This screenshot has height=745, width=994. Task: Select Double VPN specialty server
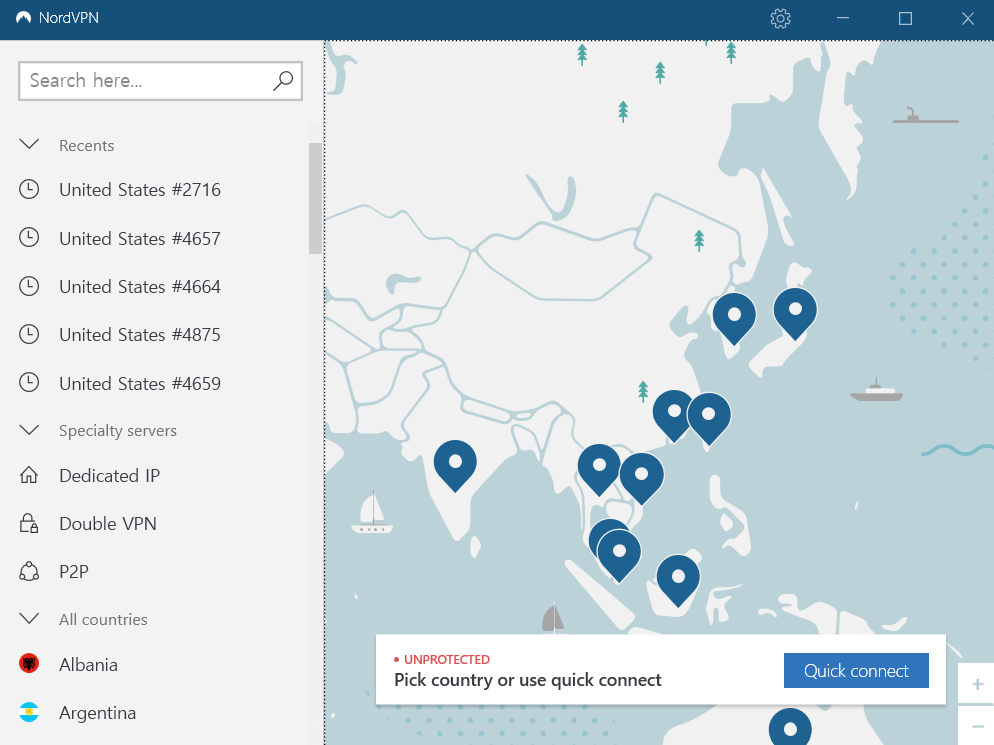click(x=108, y=524)
